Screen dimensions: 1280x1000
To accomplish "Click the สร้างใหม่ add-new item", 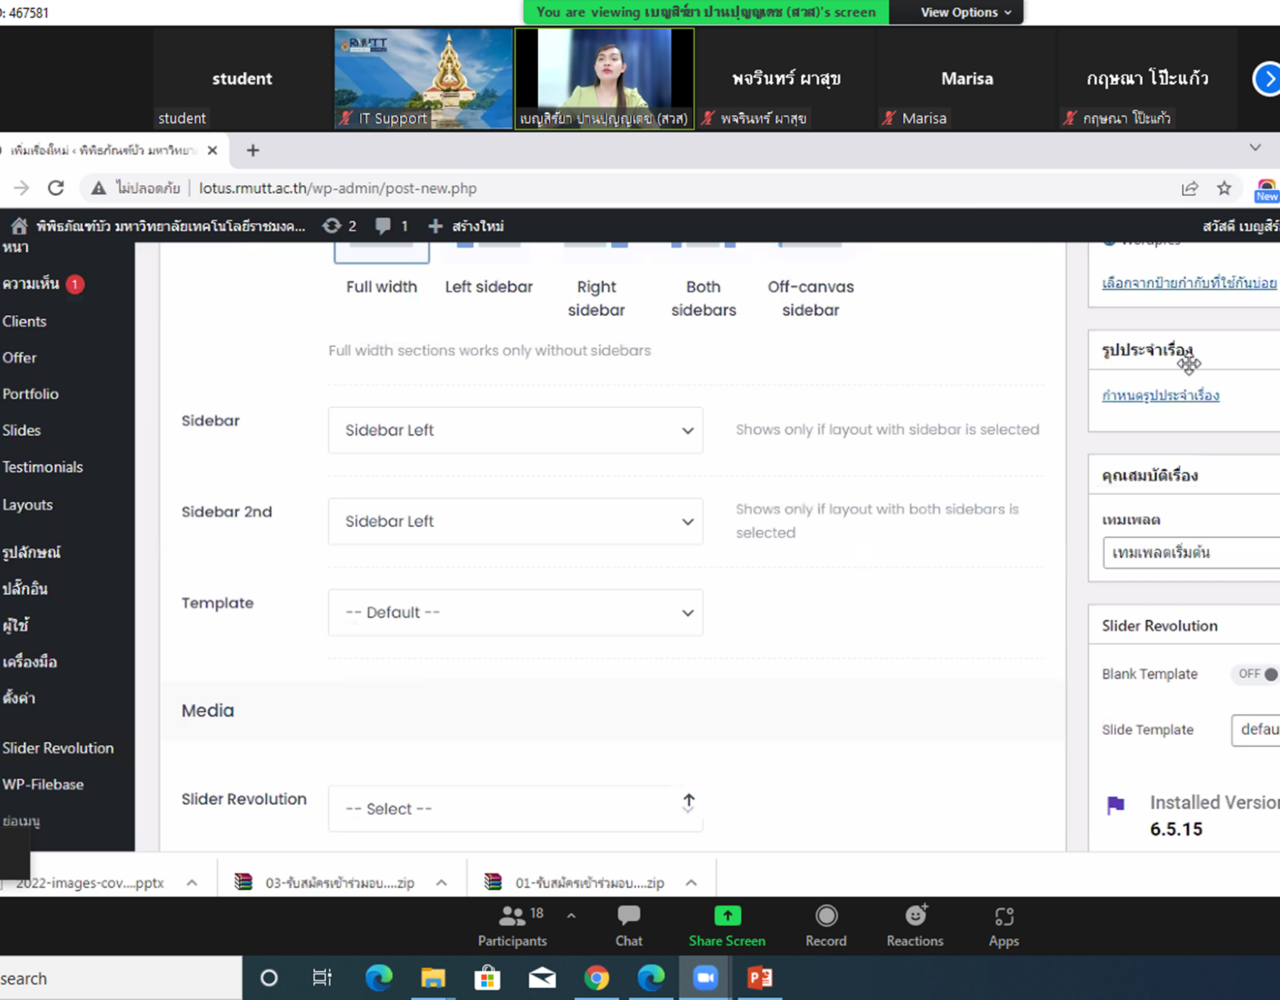I will [x=466, y=226].
